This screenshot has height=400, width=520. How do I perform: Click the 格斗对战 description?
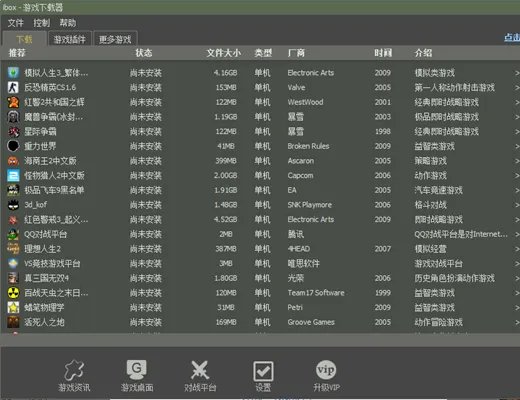pos(431,205)
